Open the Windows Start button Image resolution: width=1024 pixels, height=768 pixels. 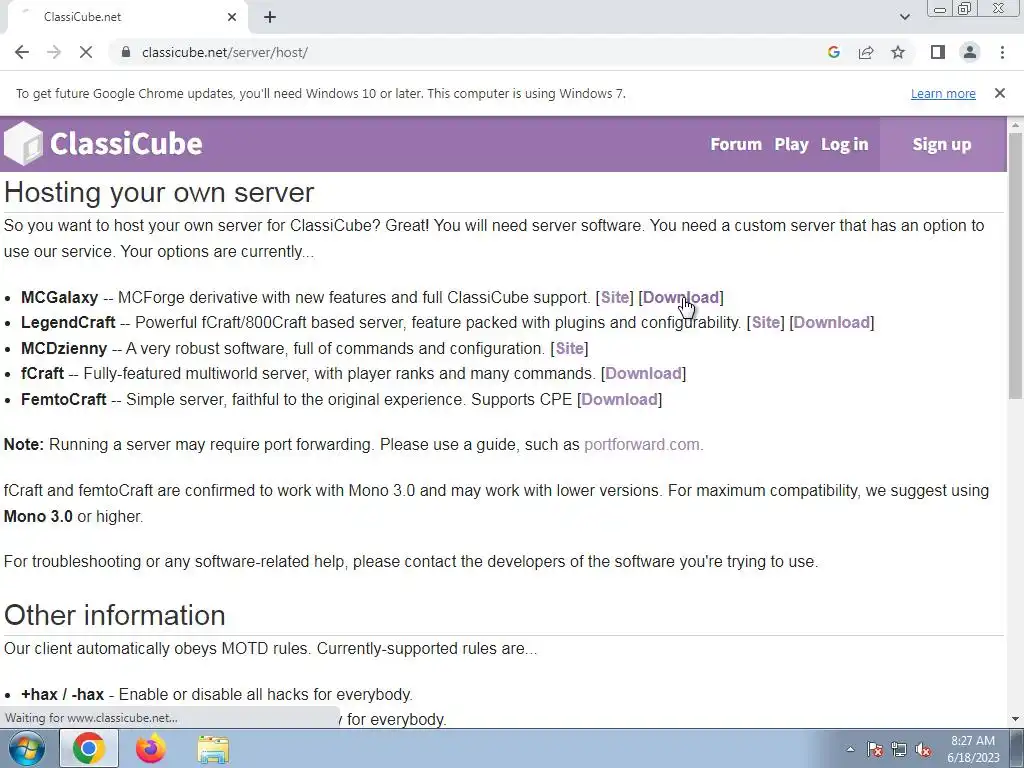coord(26,748)
